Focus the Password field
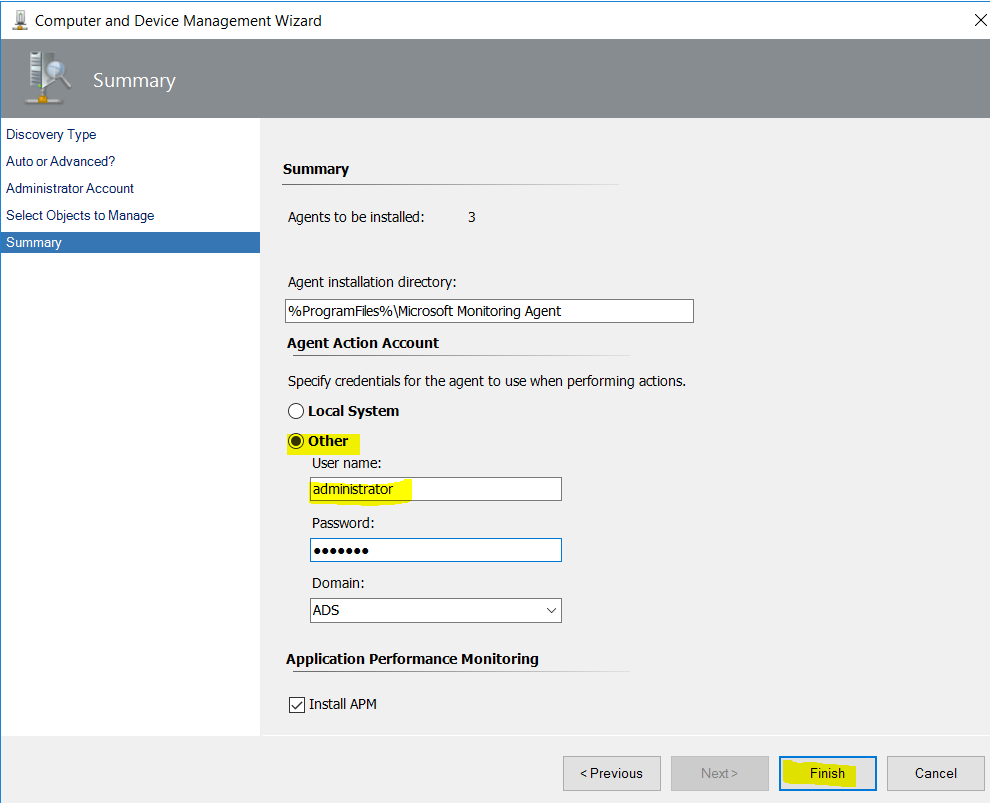990x803 pixels. click(x=436, y=550)
